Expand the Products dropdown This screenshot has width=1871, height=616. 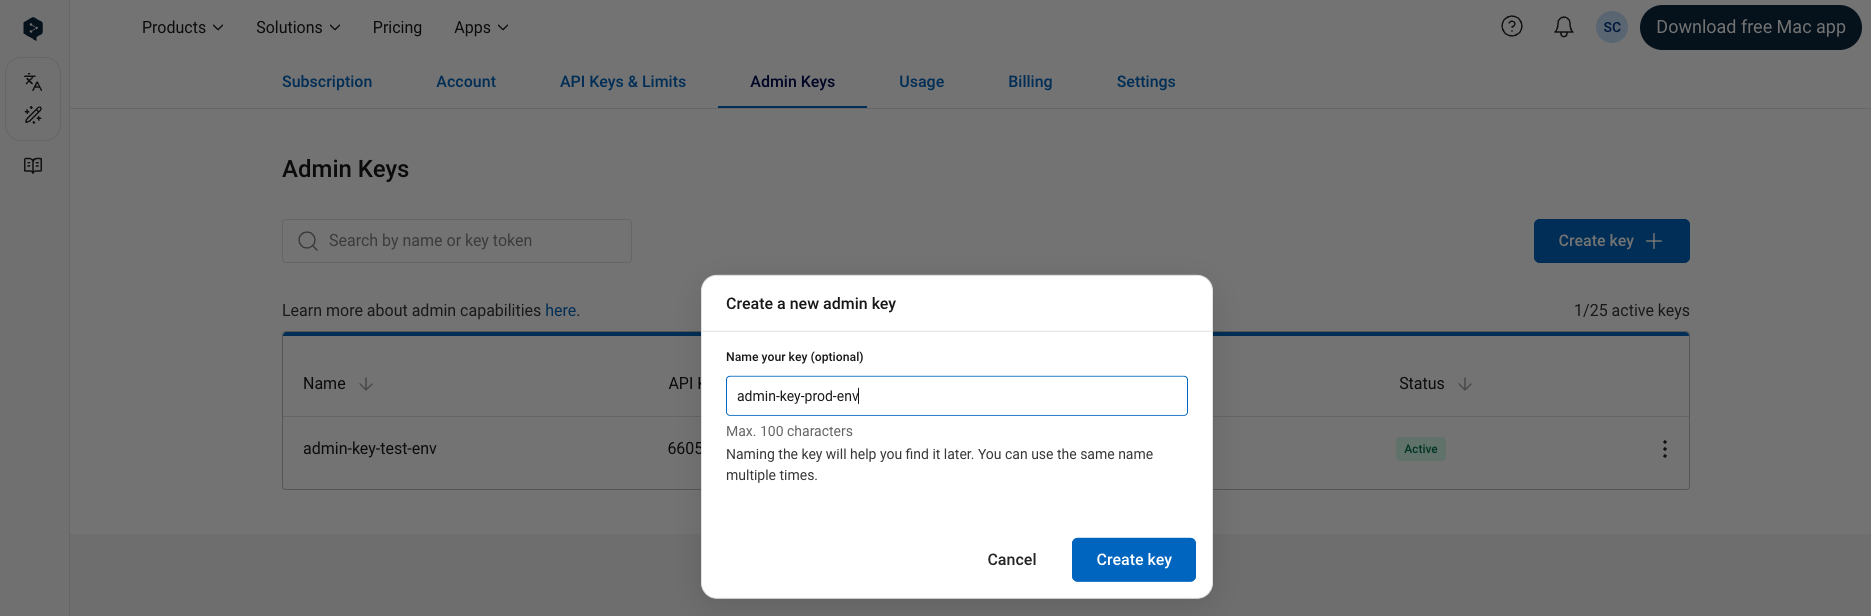183,27
